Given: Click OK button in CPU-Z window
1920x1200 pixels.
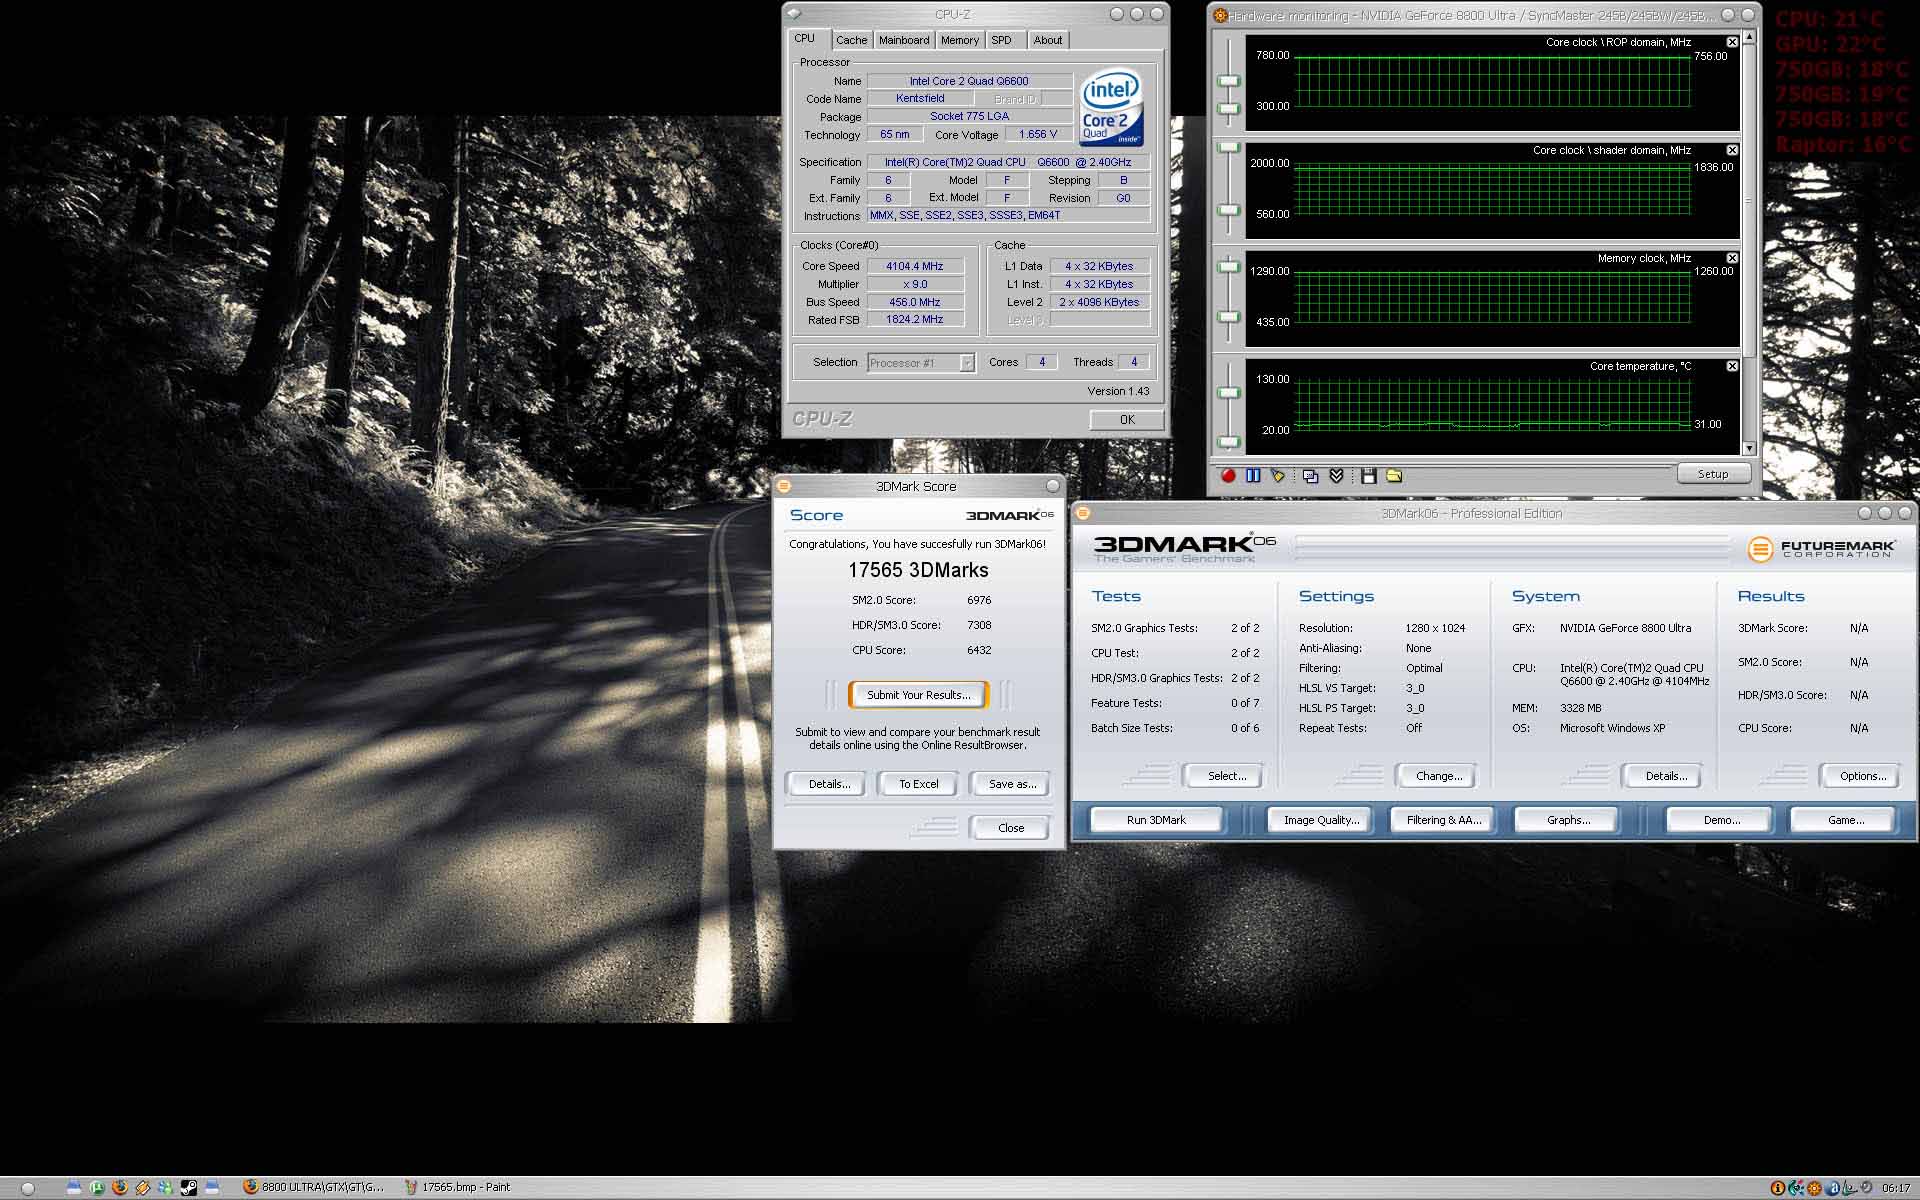Looking at the screenshot, I should (x=1127, y=420).
